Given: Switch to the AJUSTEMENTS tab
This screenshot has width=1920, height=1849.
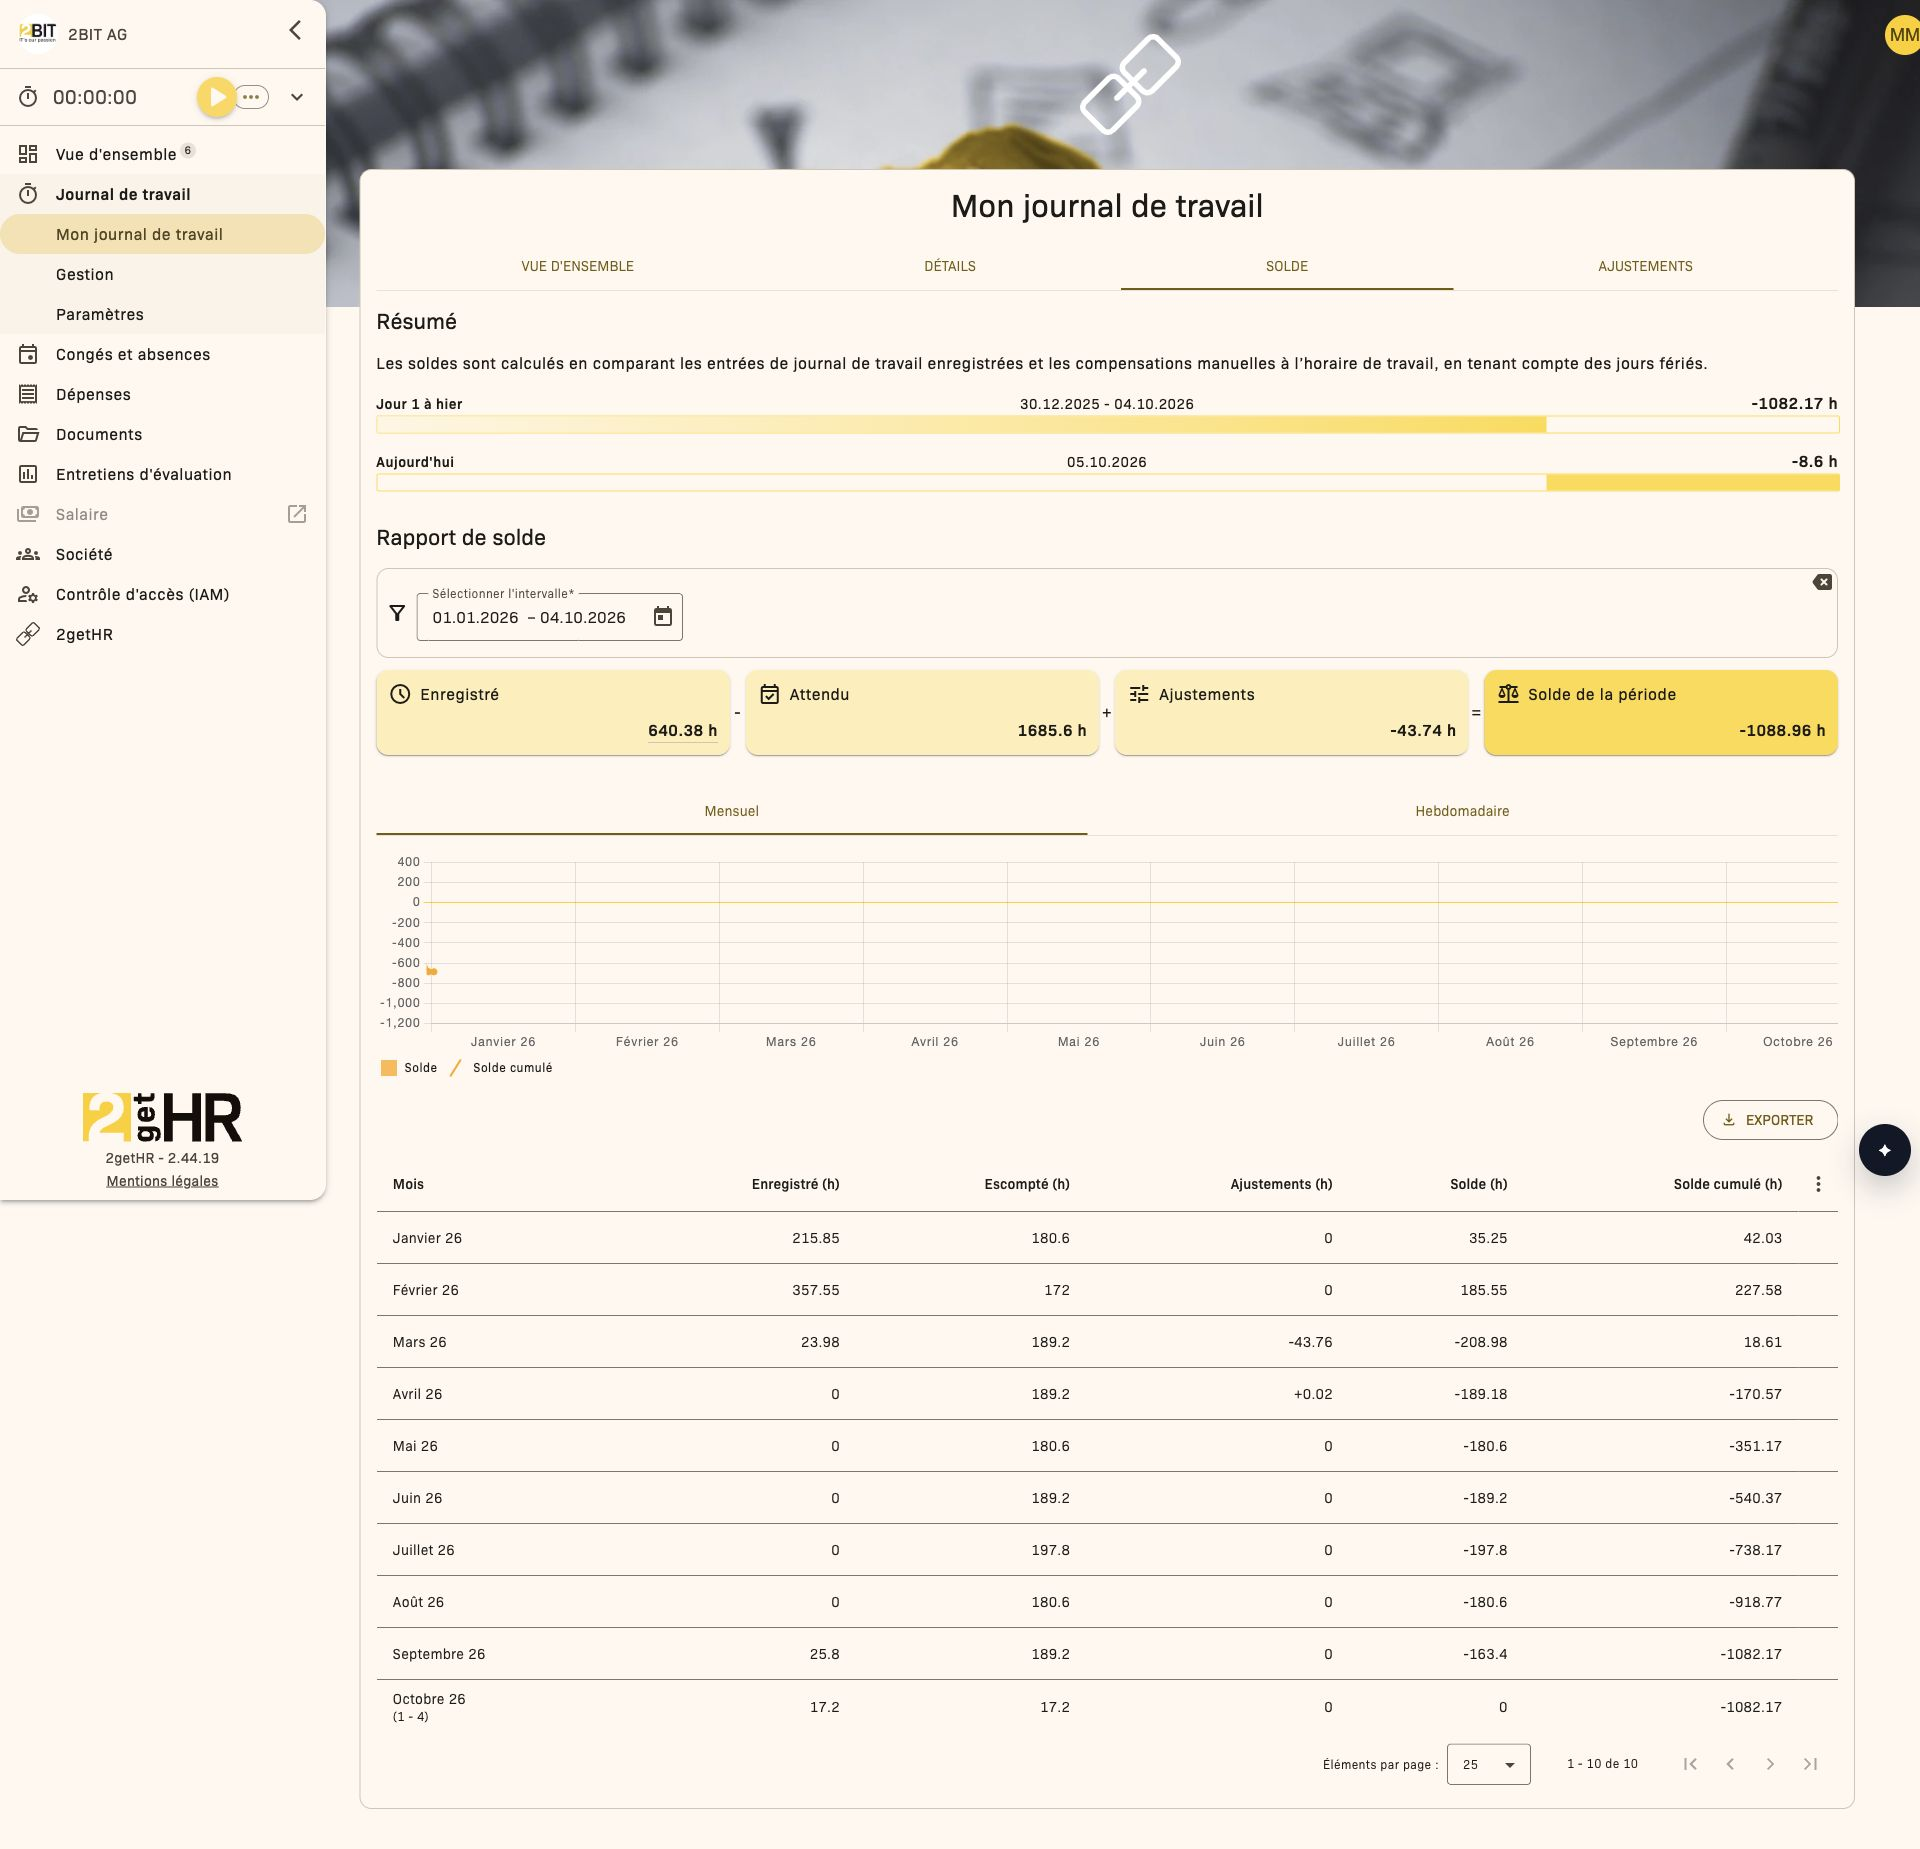Looking at the screenshot, I should [1645, 266].
